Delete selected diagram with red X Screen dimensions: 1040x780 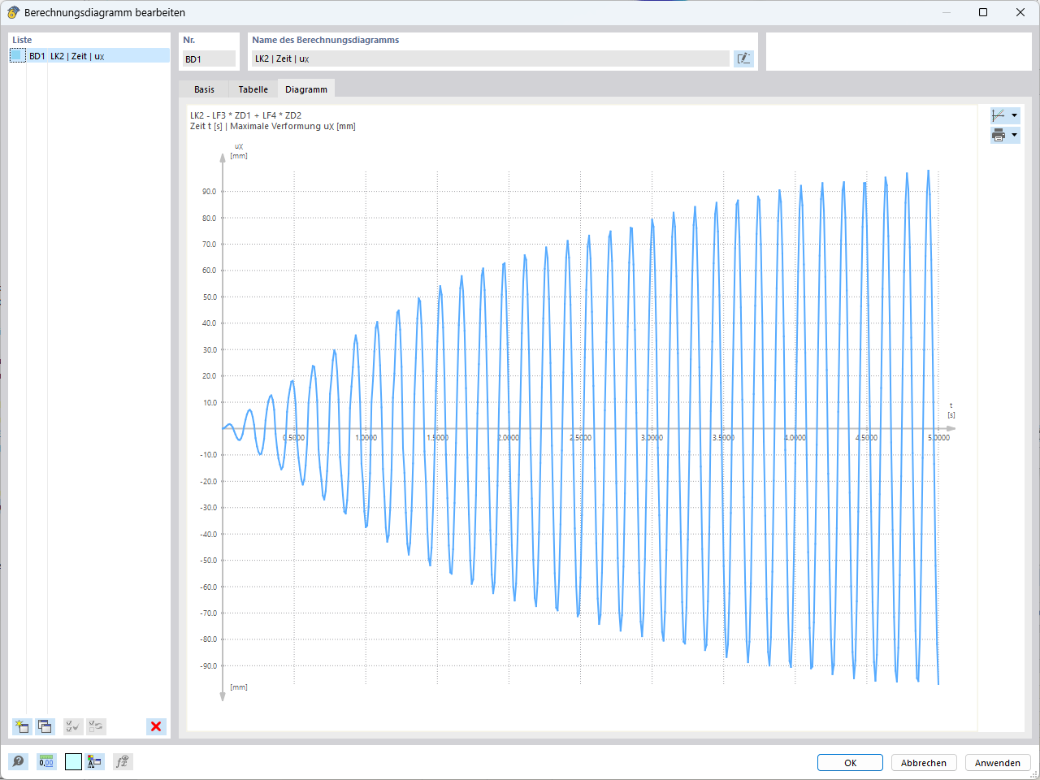pyautogui.click(x=156, y=726)
